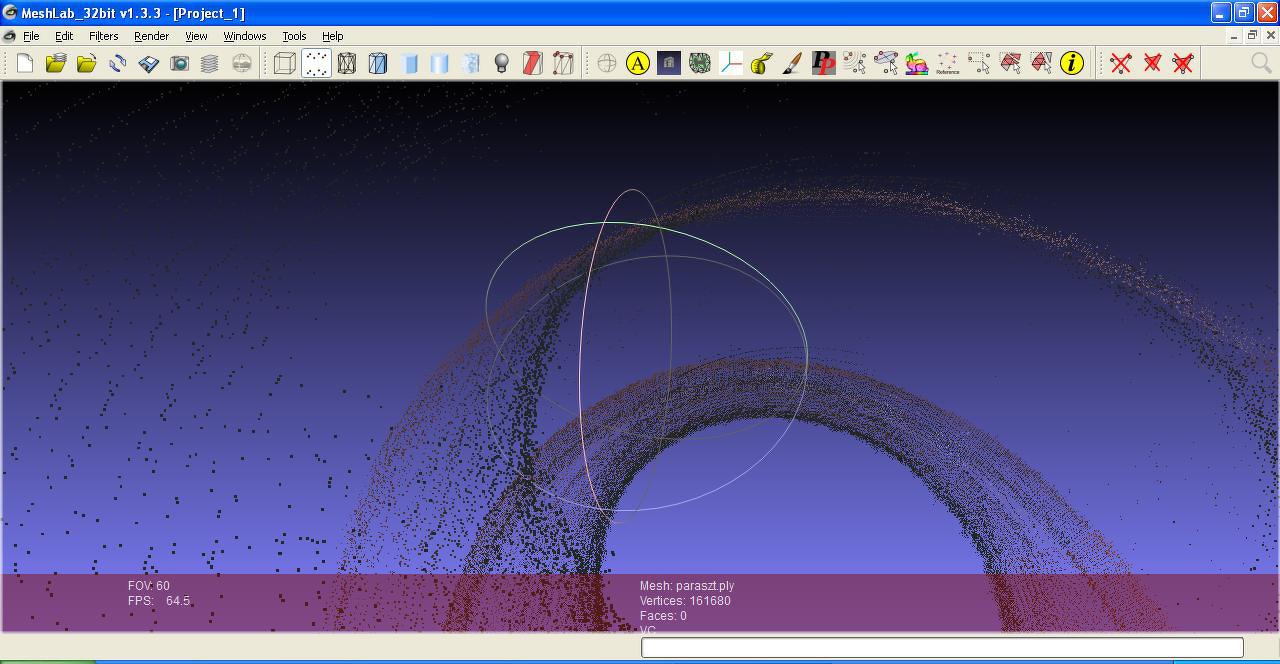1280x664 pixels.
Task: Delete selected vertices red X
Action: [1121, 63]
